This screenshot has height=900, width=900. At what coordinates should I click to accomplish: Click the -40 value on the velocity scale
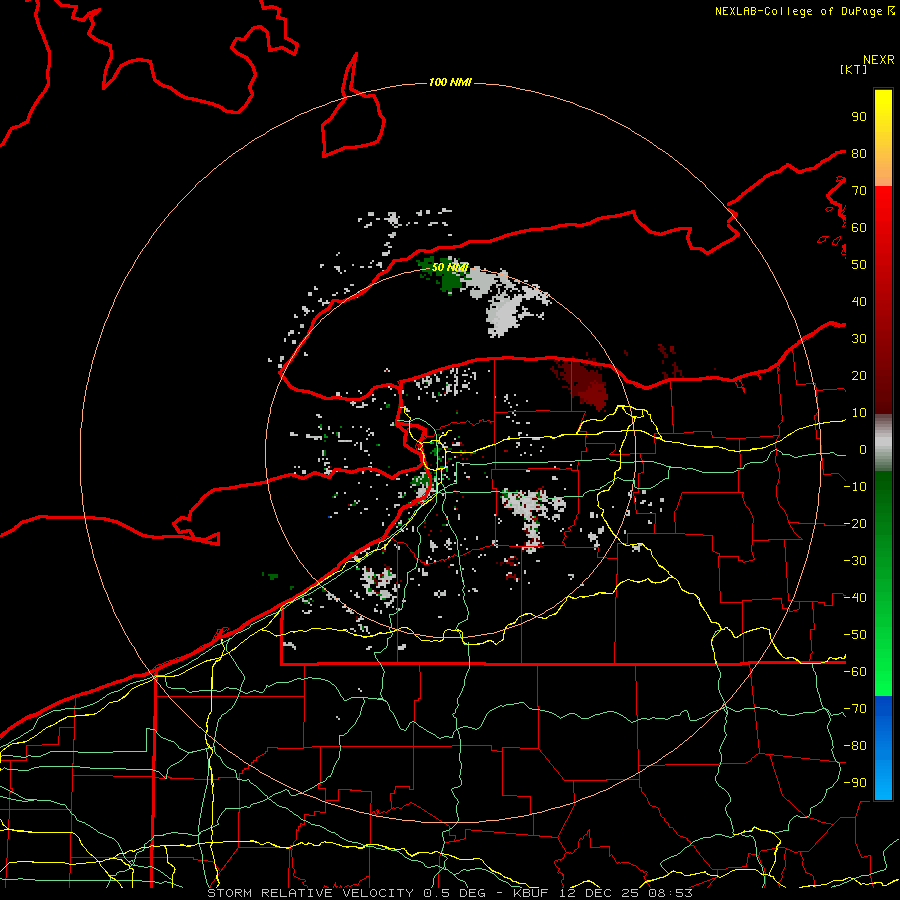(x=855, y=598)
